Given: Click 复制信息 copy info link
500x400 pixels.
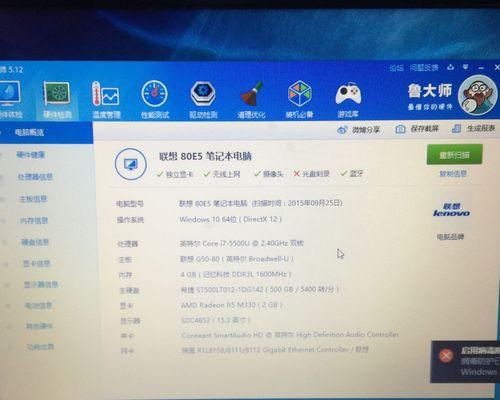Looking at the screenshot, I should [x=453, y=174].
